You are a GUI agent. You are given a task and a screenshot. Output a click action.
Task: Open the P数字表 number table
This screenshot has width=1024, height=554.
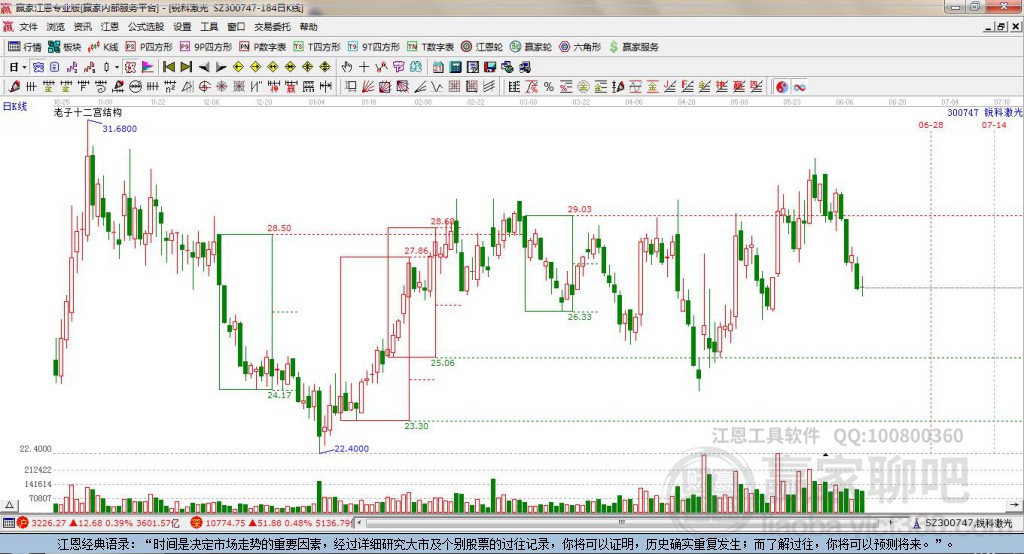coord(263,46)
